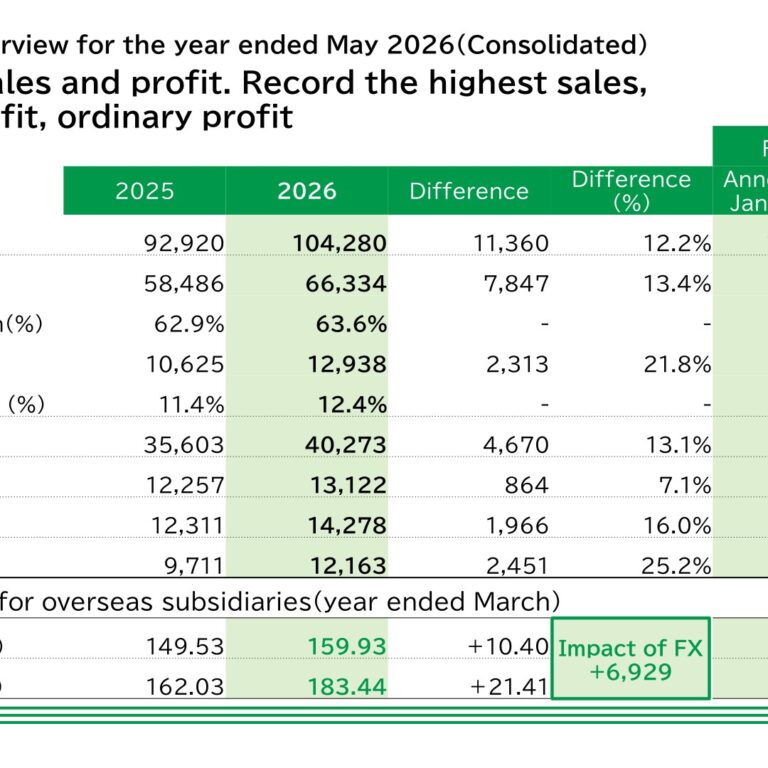Select the difference 1,966

point(517,526)
